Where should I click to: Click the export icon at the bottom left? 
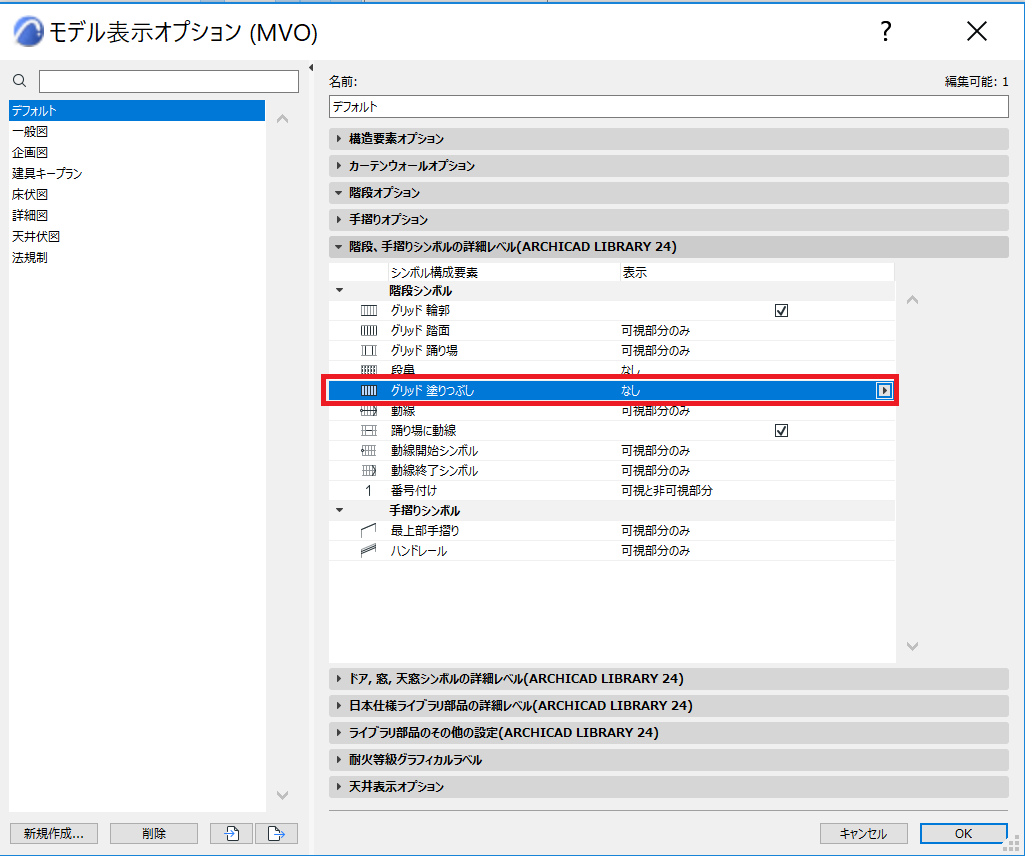click(x=276, y=834)
